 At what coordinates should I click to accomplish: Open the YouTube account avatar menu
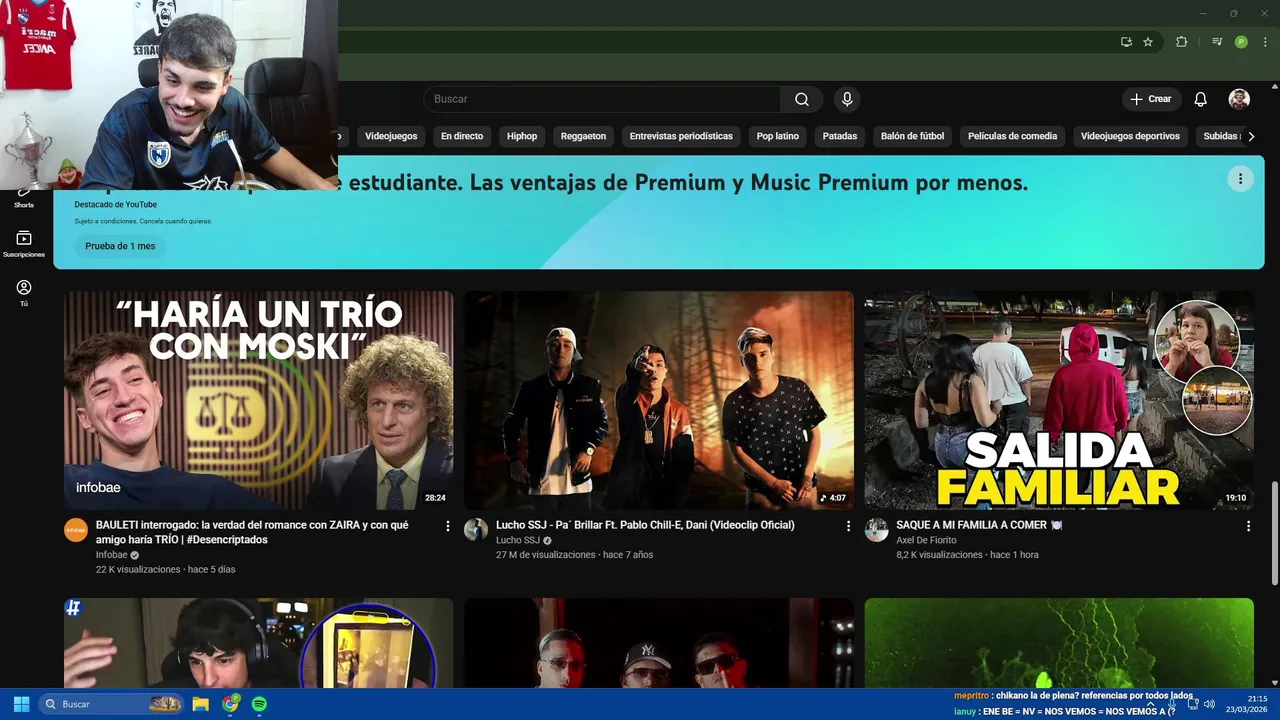pyautogui.click(x=1239, y=99)
